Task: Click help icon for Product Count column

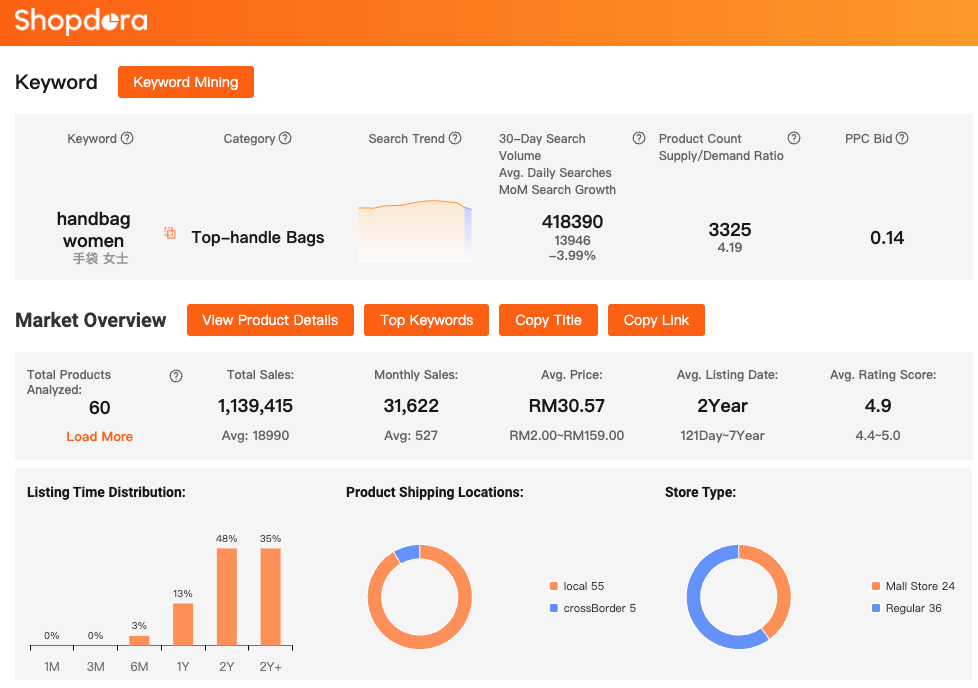Action: (794, 139)
